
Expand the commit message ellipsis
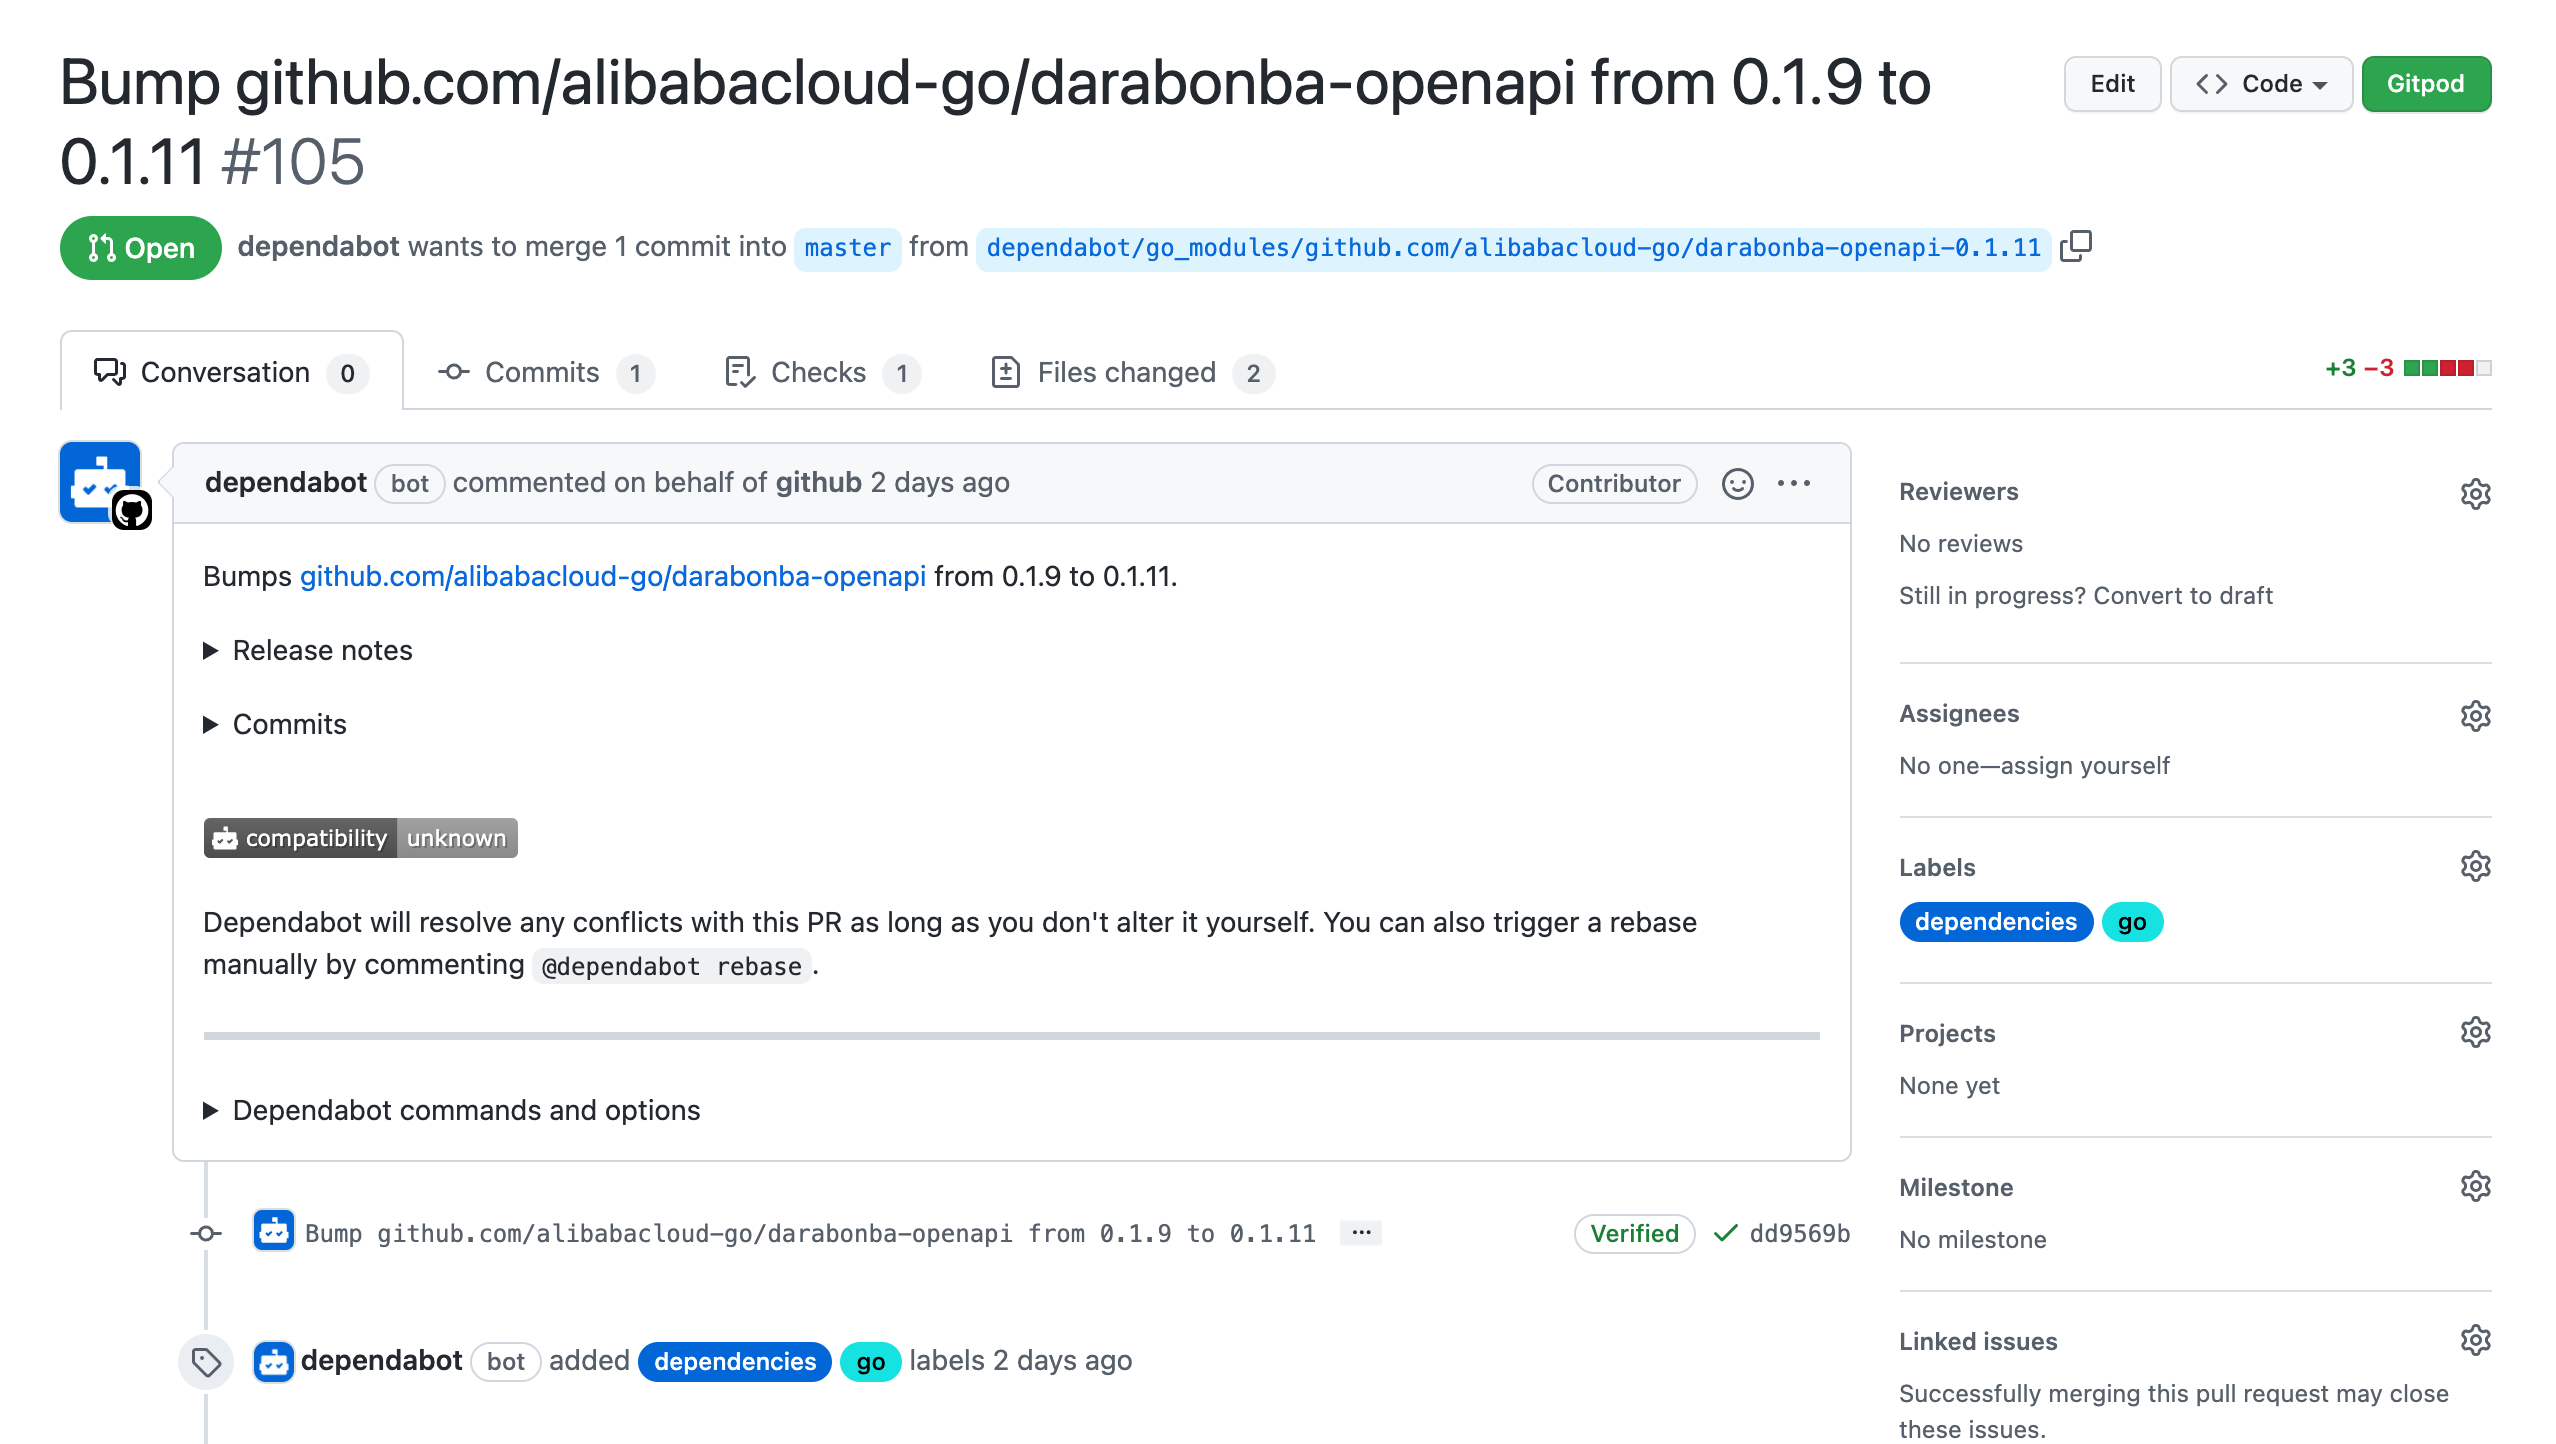[x=1360, y=1233]
